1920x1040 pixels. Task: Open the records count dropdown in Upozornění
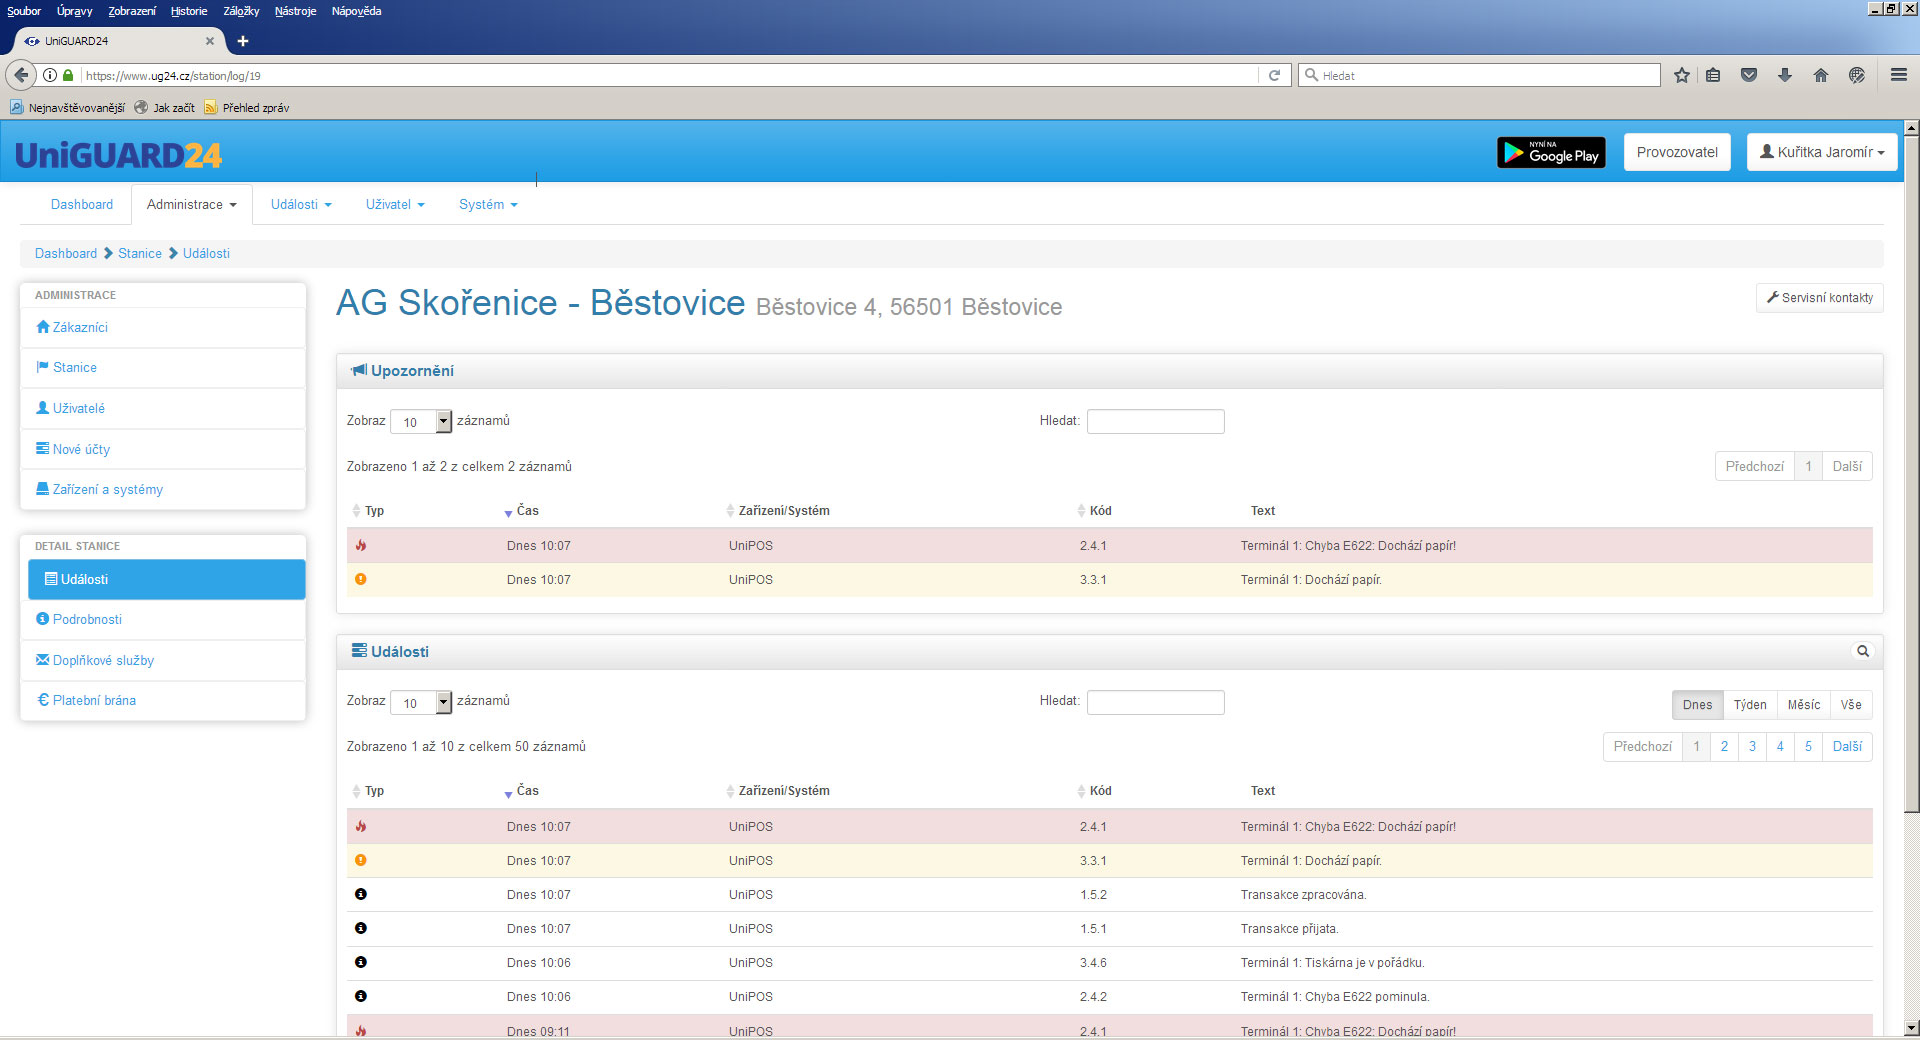[421, 422]
